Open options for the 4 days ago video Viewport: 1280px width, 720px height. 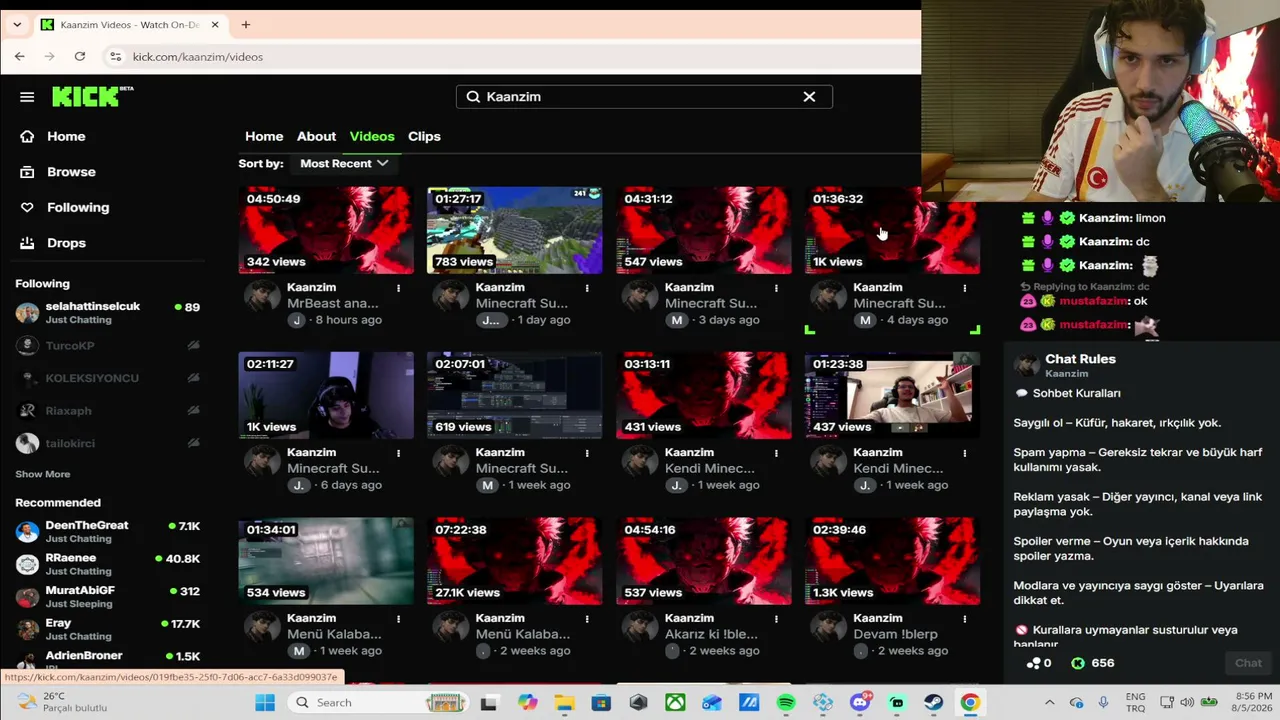[x=964, y=288]
